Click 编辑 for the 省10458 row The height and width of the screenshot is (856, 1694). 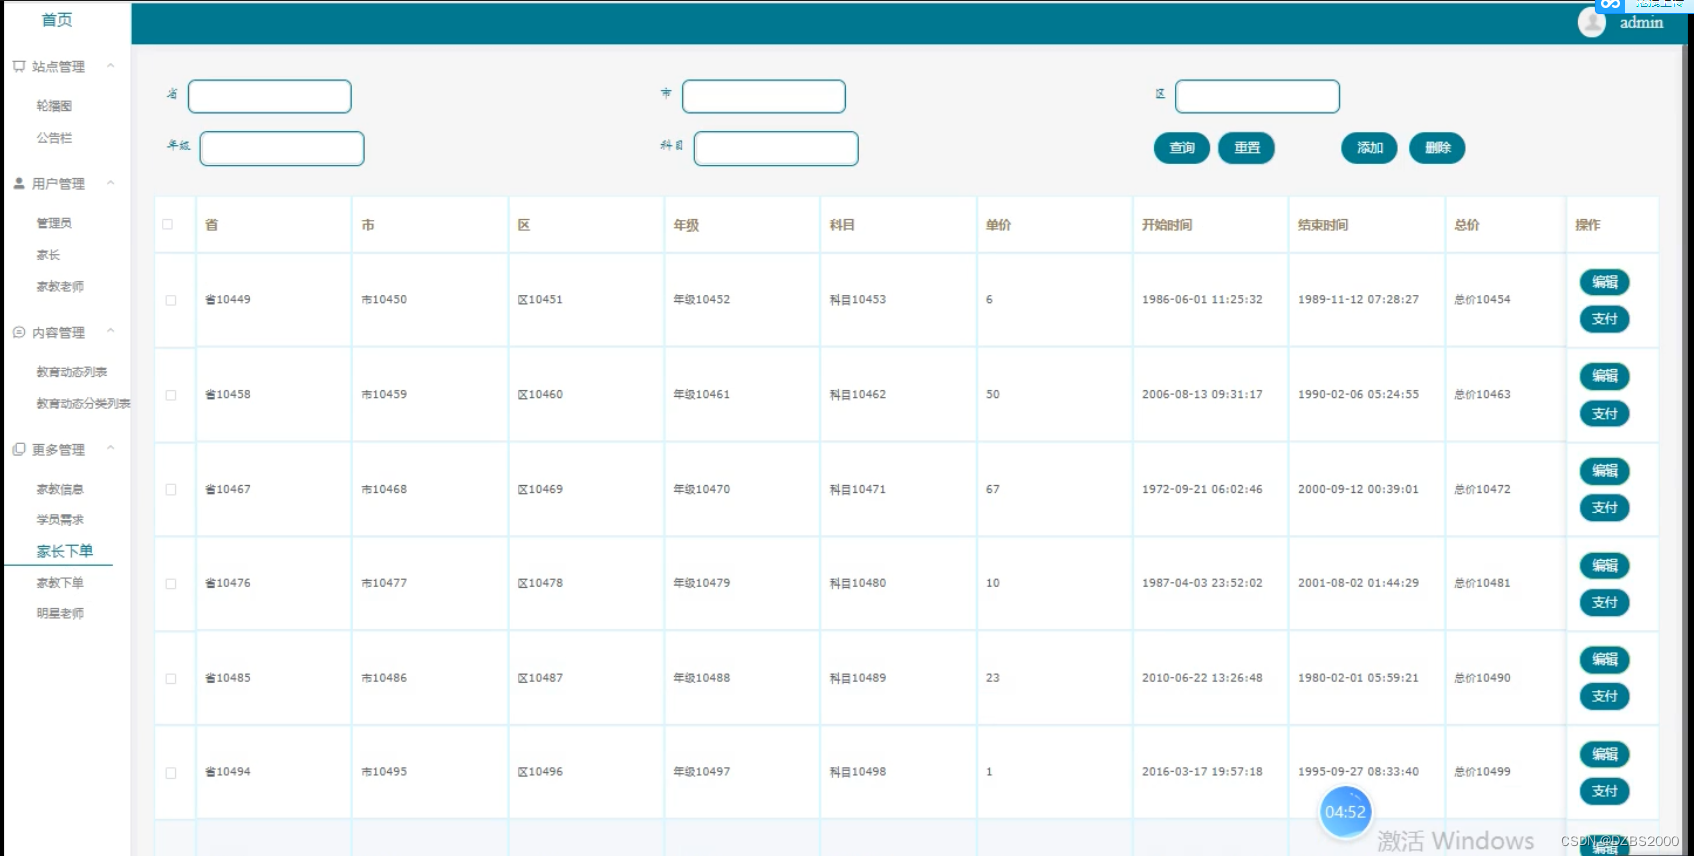point(1605,376)
